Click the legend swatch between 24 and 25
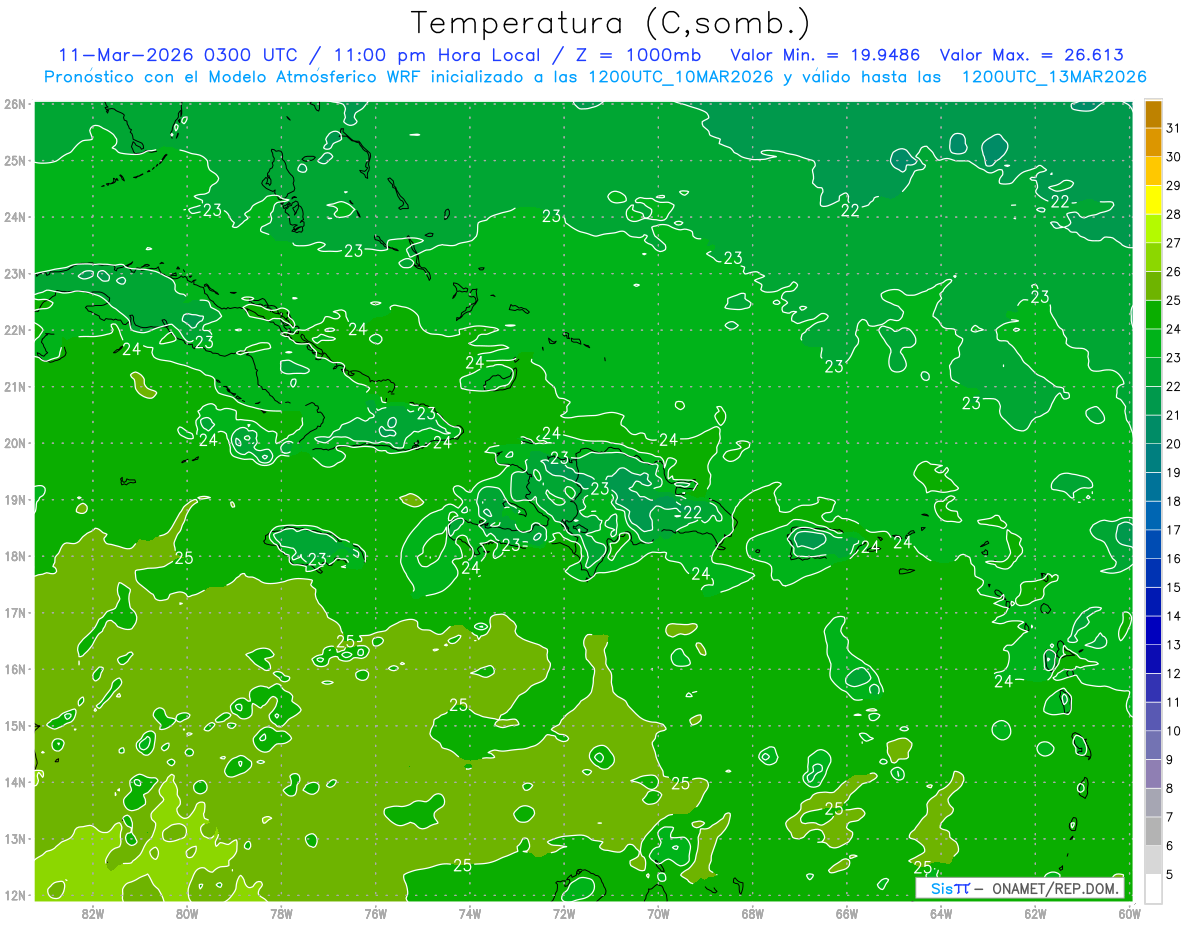The image size is (1200, 927). (x=1153, y=314)
